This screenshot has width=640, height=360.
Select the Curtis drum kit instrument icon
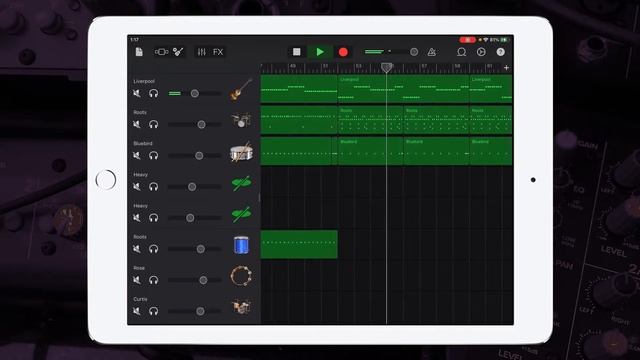(241, 307)
